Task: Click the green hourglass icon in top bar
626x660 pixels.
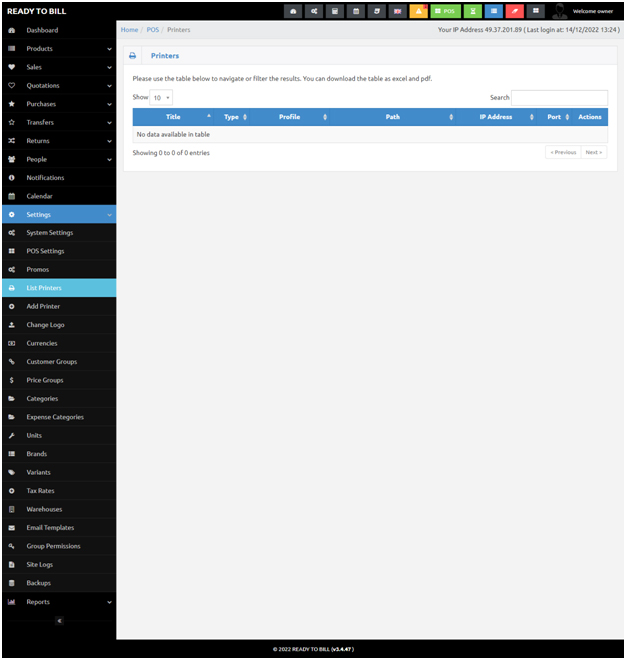Action: [473, 11]
